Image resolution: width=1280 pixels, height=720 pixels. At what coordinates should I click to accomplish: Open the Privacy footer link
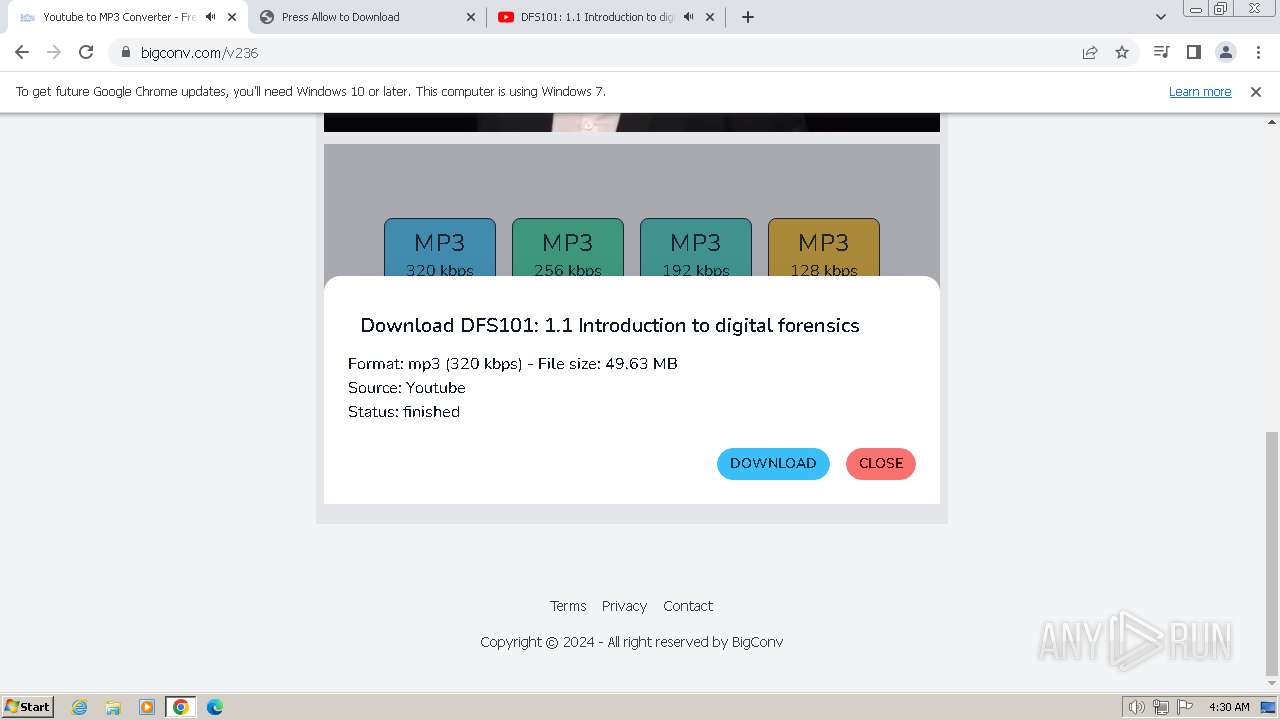coord(624,606)
